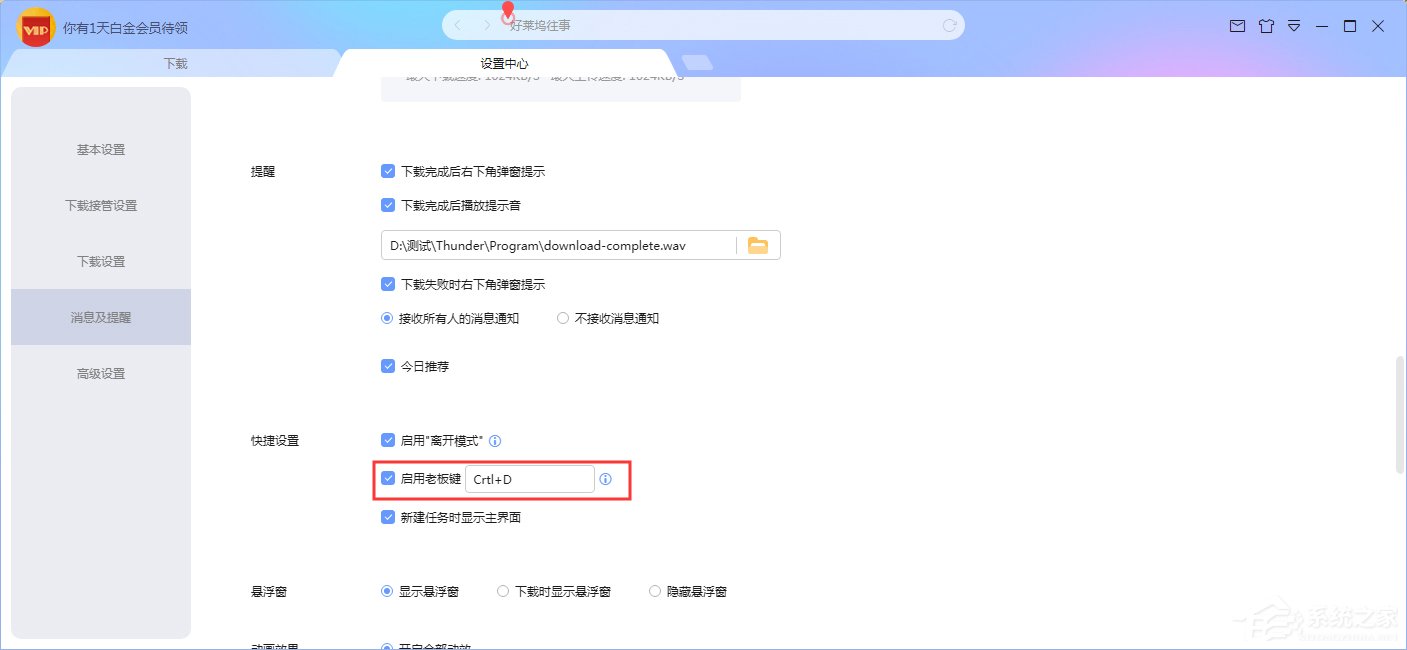Viewport: 1407px width, 650px height.
Task: Choose 隐藏悬浮窗 option
Action: pyautogui.click(x=654, y=591)
